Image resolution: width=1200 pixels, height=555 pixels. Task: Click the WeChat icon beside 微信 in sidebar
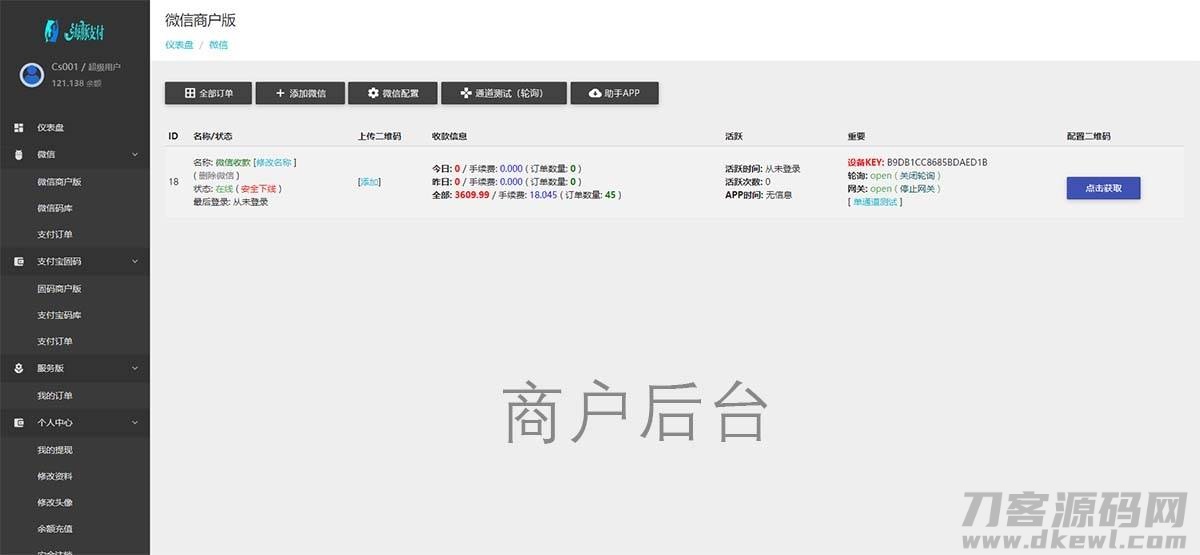point(19,155)
